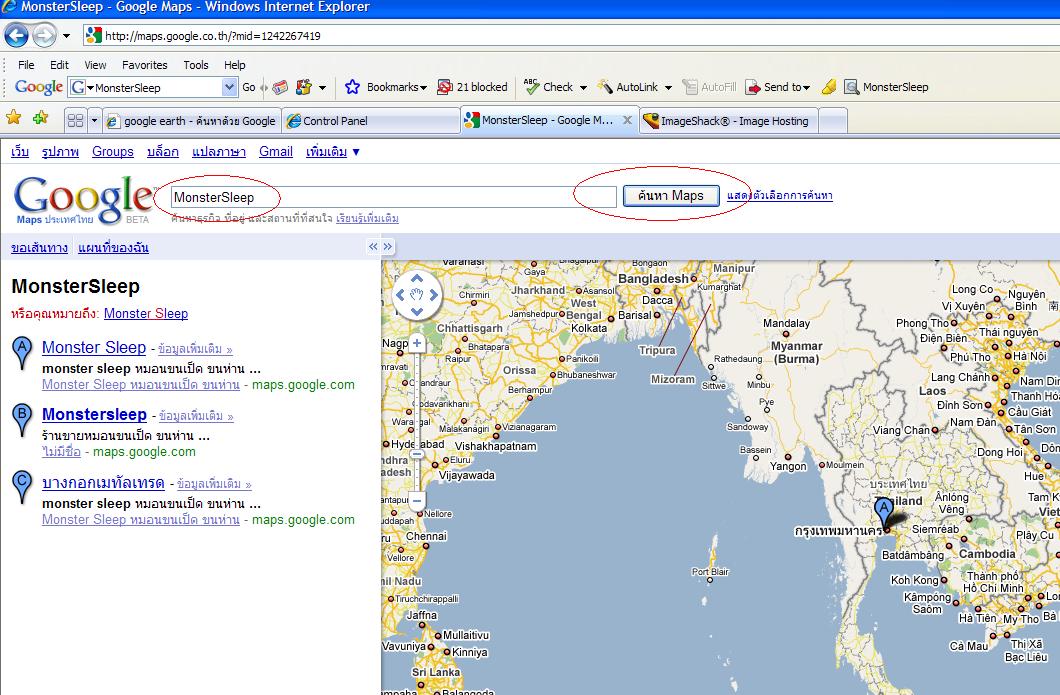The width and height of the screenshot is (1060, 695).
Task: Open the Google Toolbar search box dropdown
Action: click(230, 87)
